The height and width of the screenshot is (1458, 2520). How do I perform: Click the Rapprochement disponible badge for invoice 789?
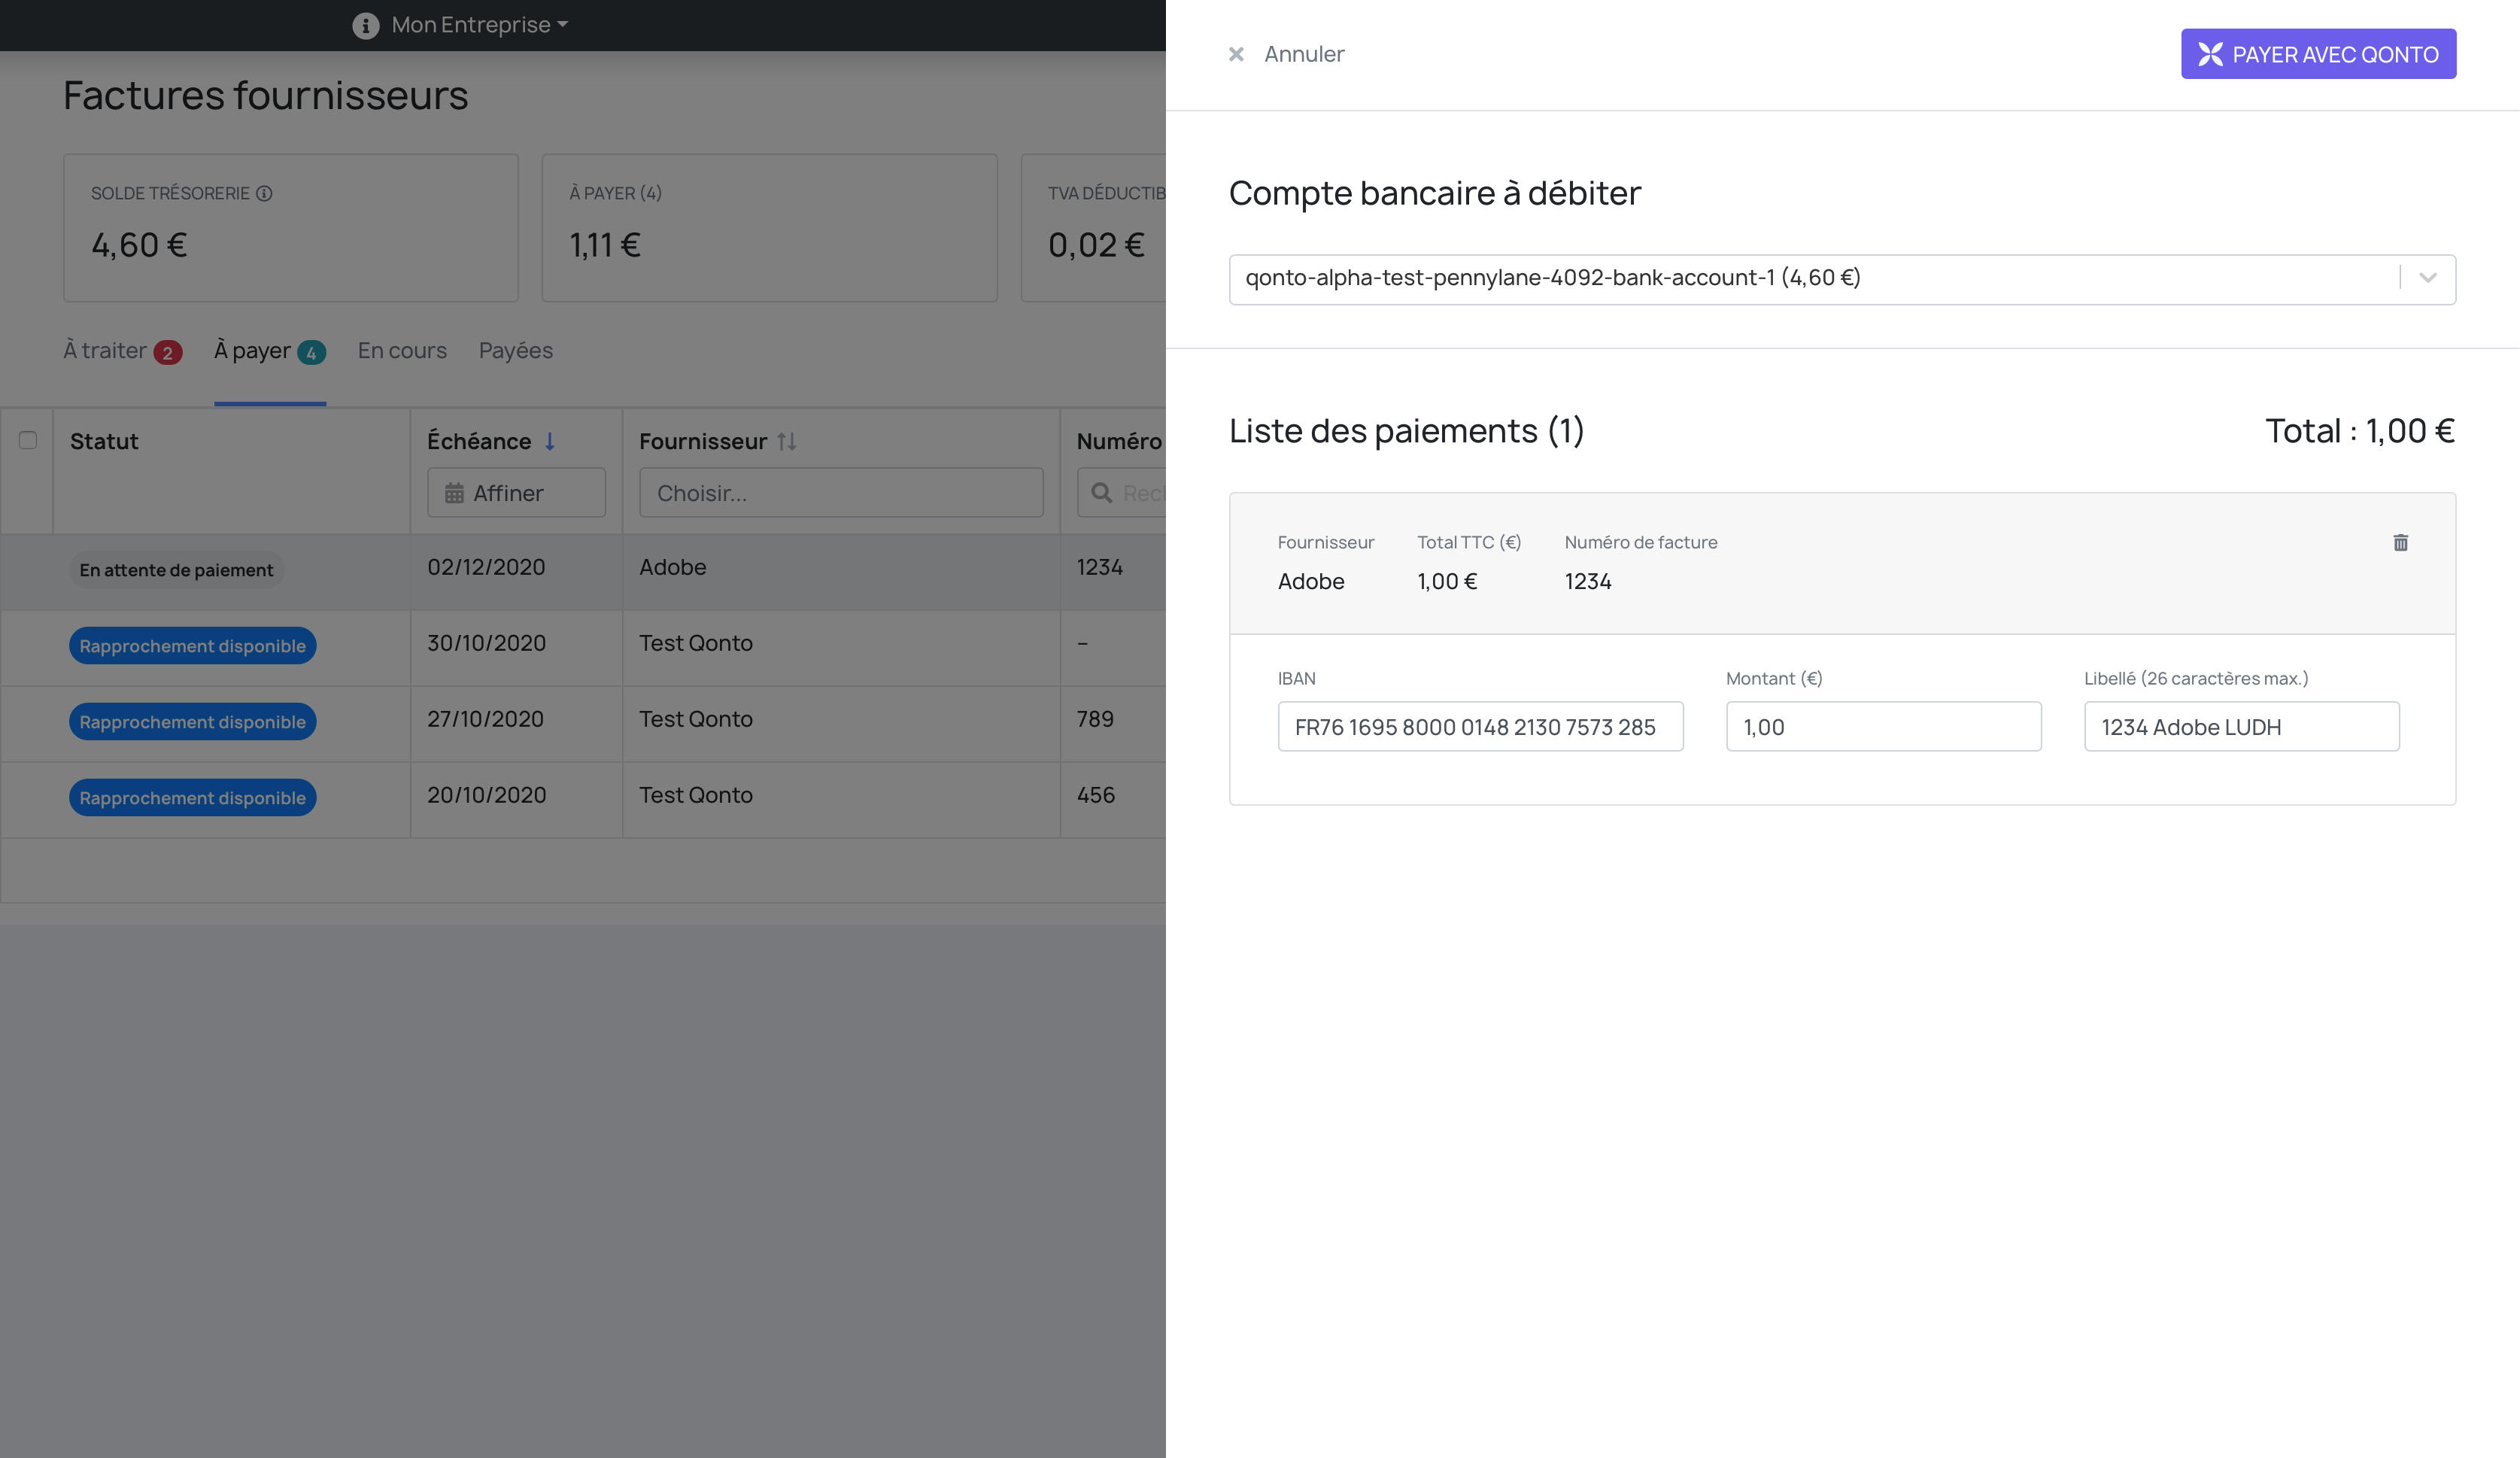[192, 722]
